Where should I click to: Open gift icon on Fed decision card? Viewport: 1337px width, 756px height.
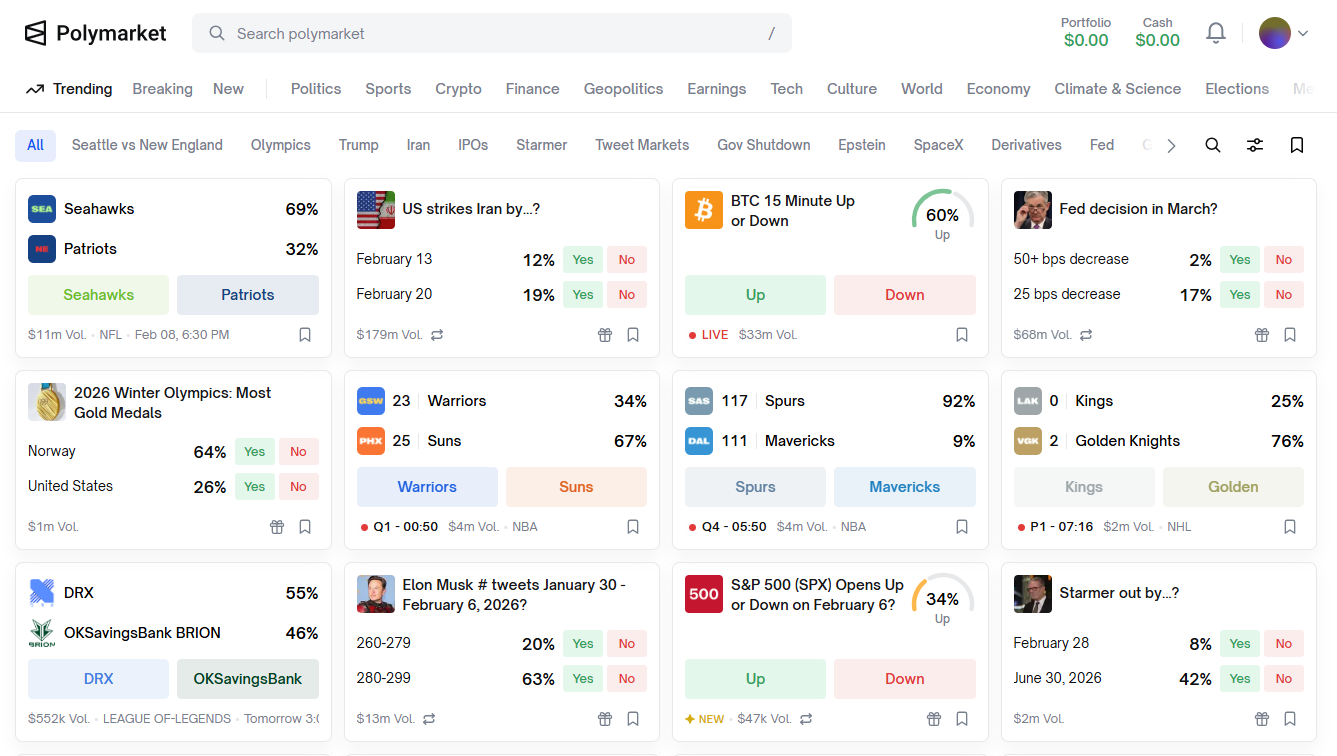coord(1262,335)
